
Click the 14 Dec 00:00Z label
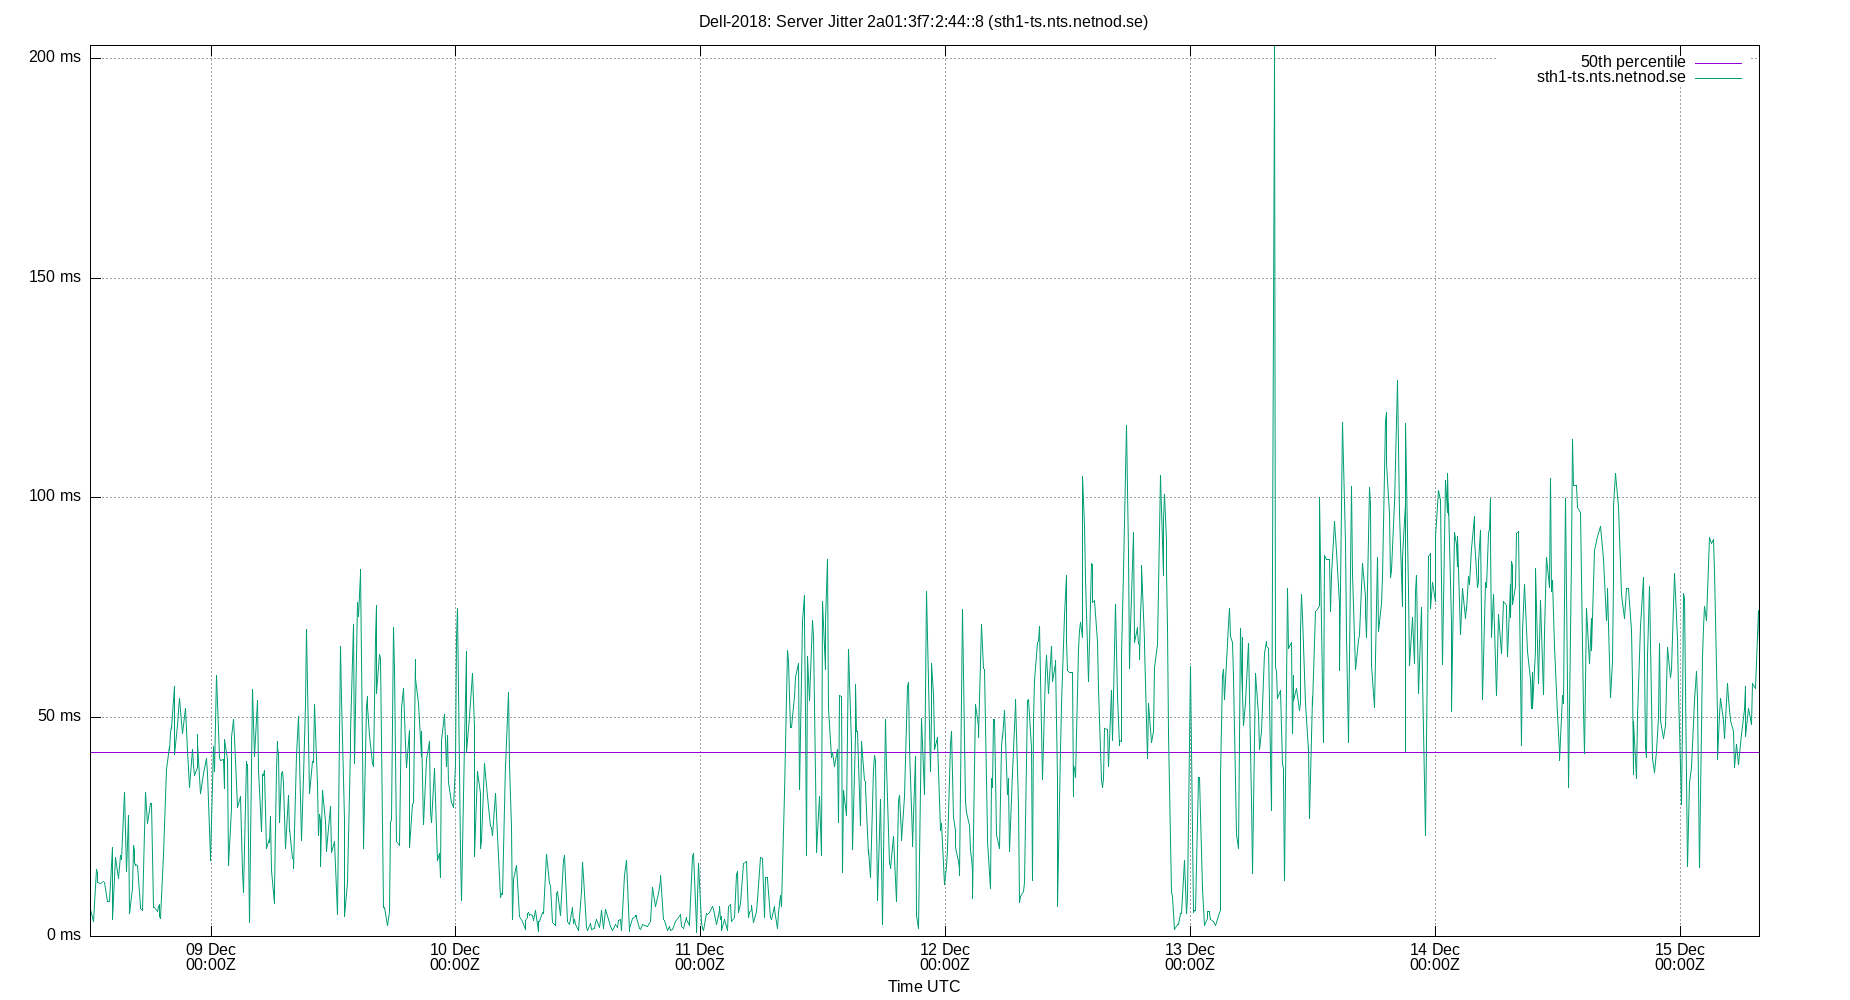pos(1434,957)
